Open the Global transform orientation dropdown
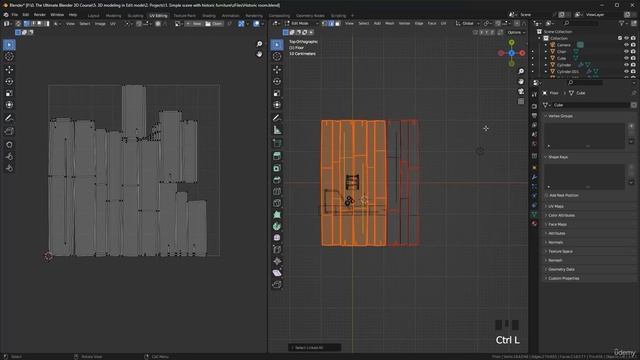 (x=468, y=24)
